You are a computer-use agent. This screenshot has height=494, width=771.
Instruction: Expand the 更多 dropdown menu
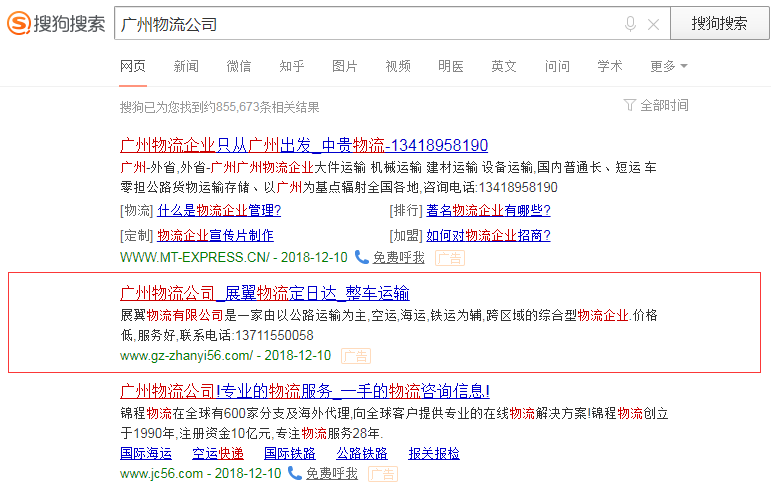669,66
